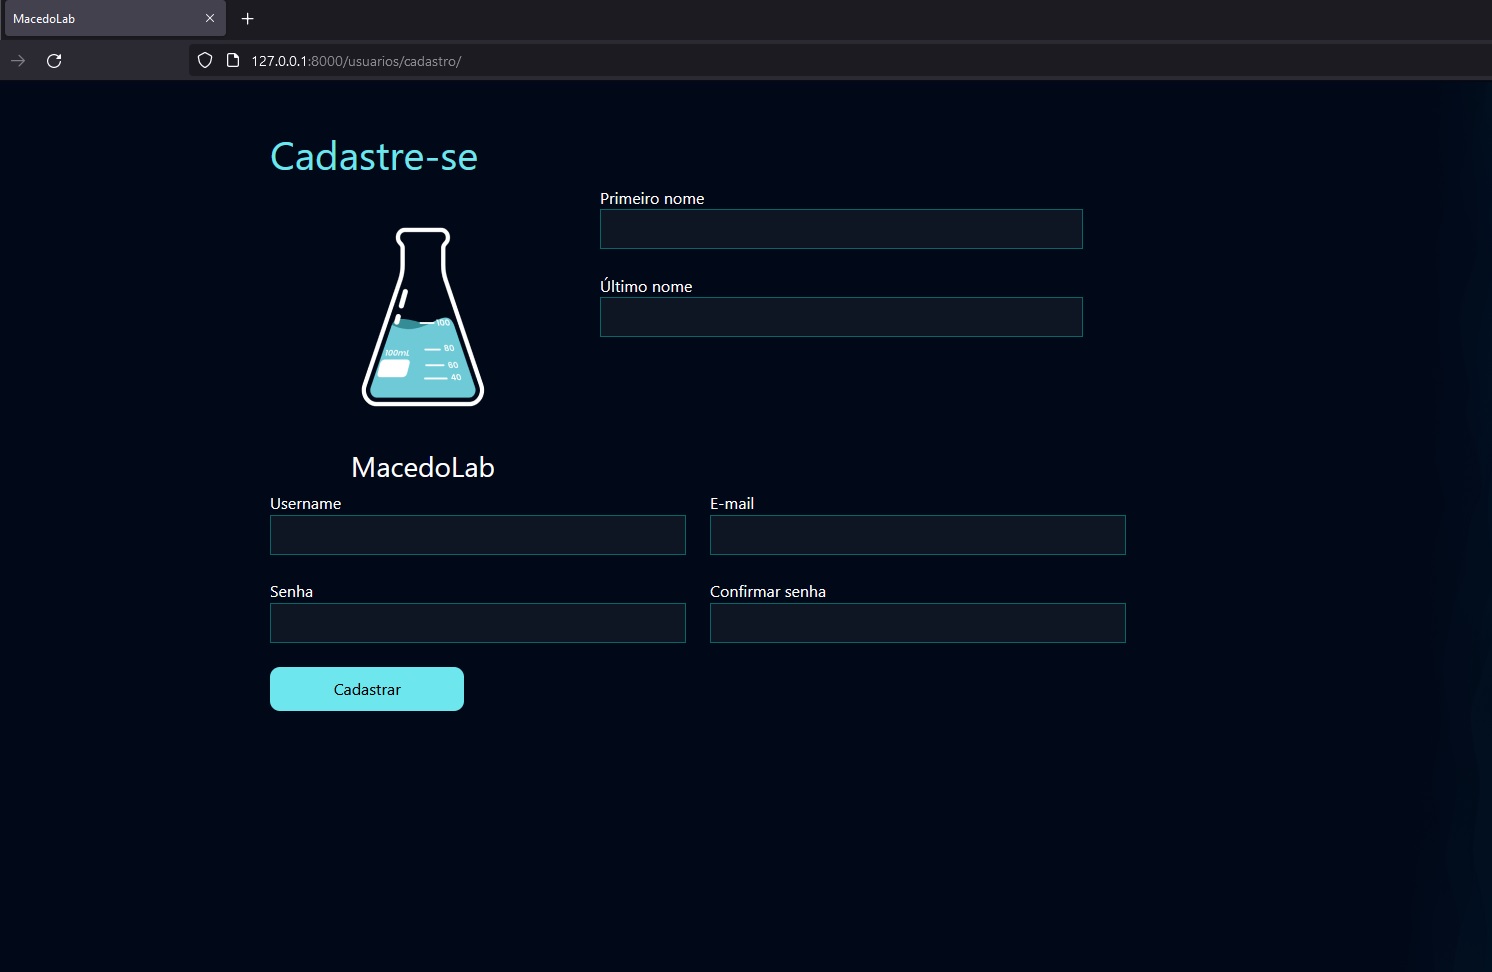
Task: Focus the Confirmar senha field
Action: (916, 623)
